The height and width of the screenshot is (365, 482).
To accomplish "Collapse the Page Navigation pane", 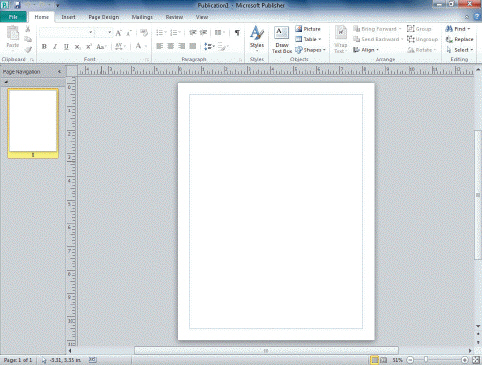I will 59,72.
